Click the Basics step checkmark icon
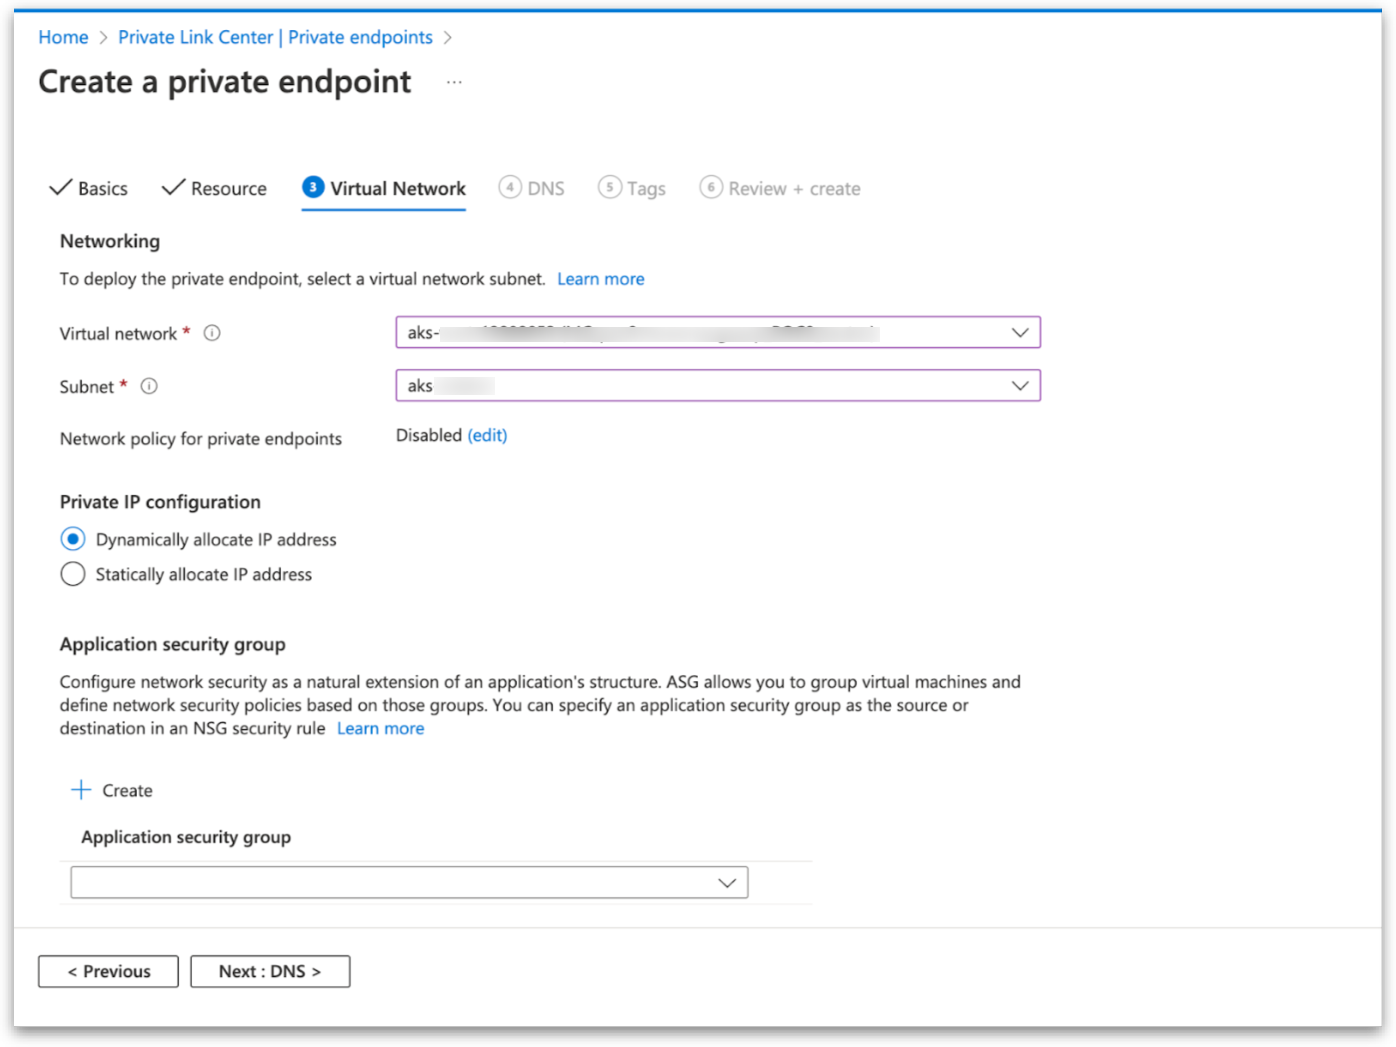1396x1047 pixels. (x=61, y=188)
